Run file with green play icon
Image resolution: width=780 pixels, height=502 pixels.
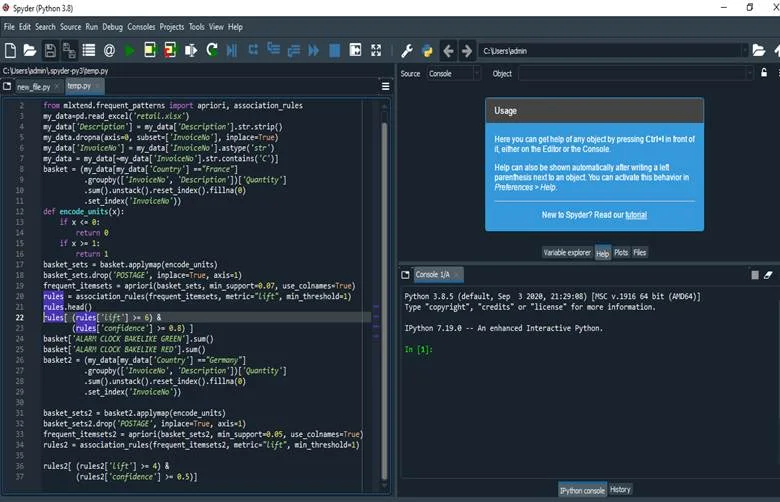tap(129, 50)
